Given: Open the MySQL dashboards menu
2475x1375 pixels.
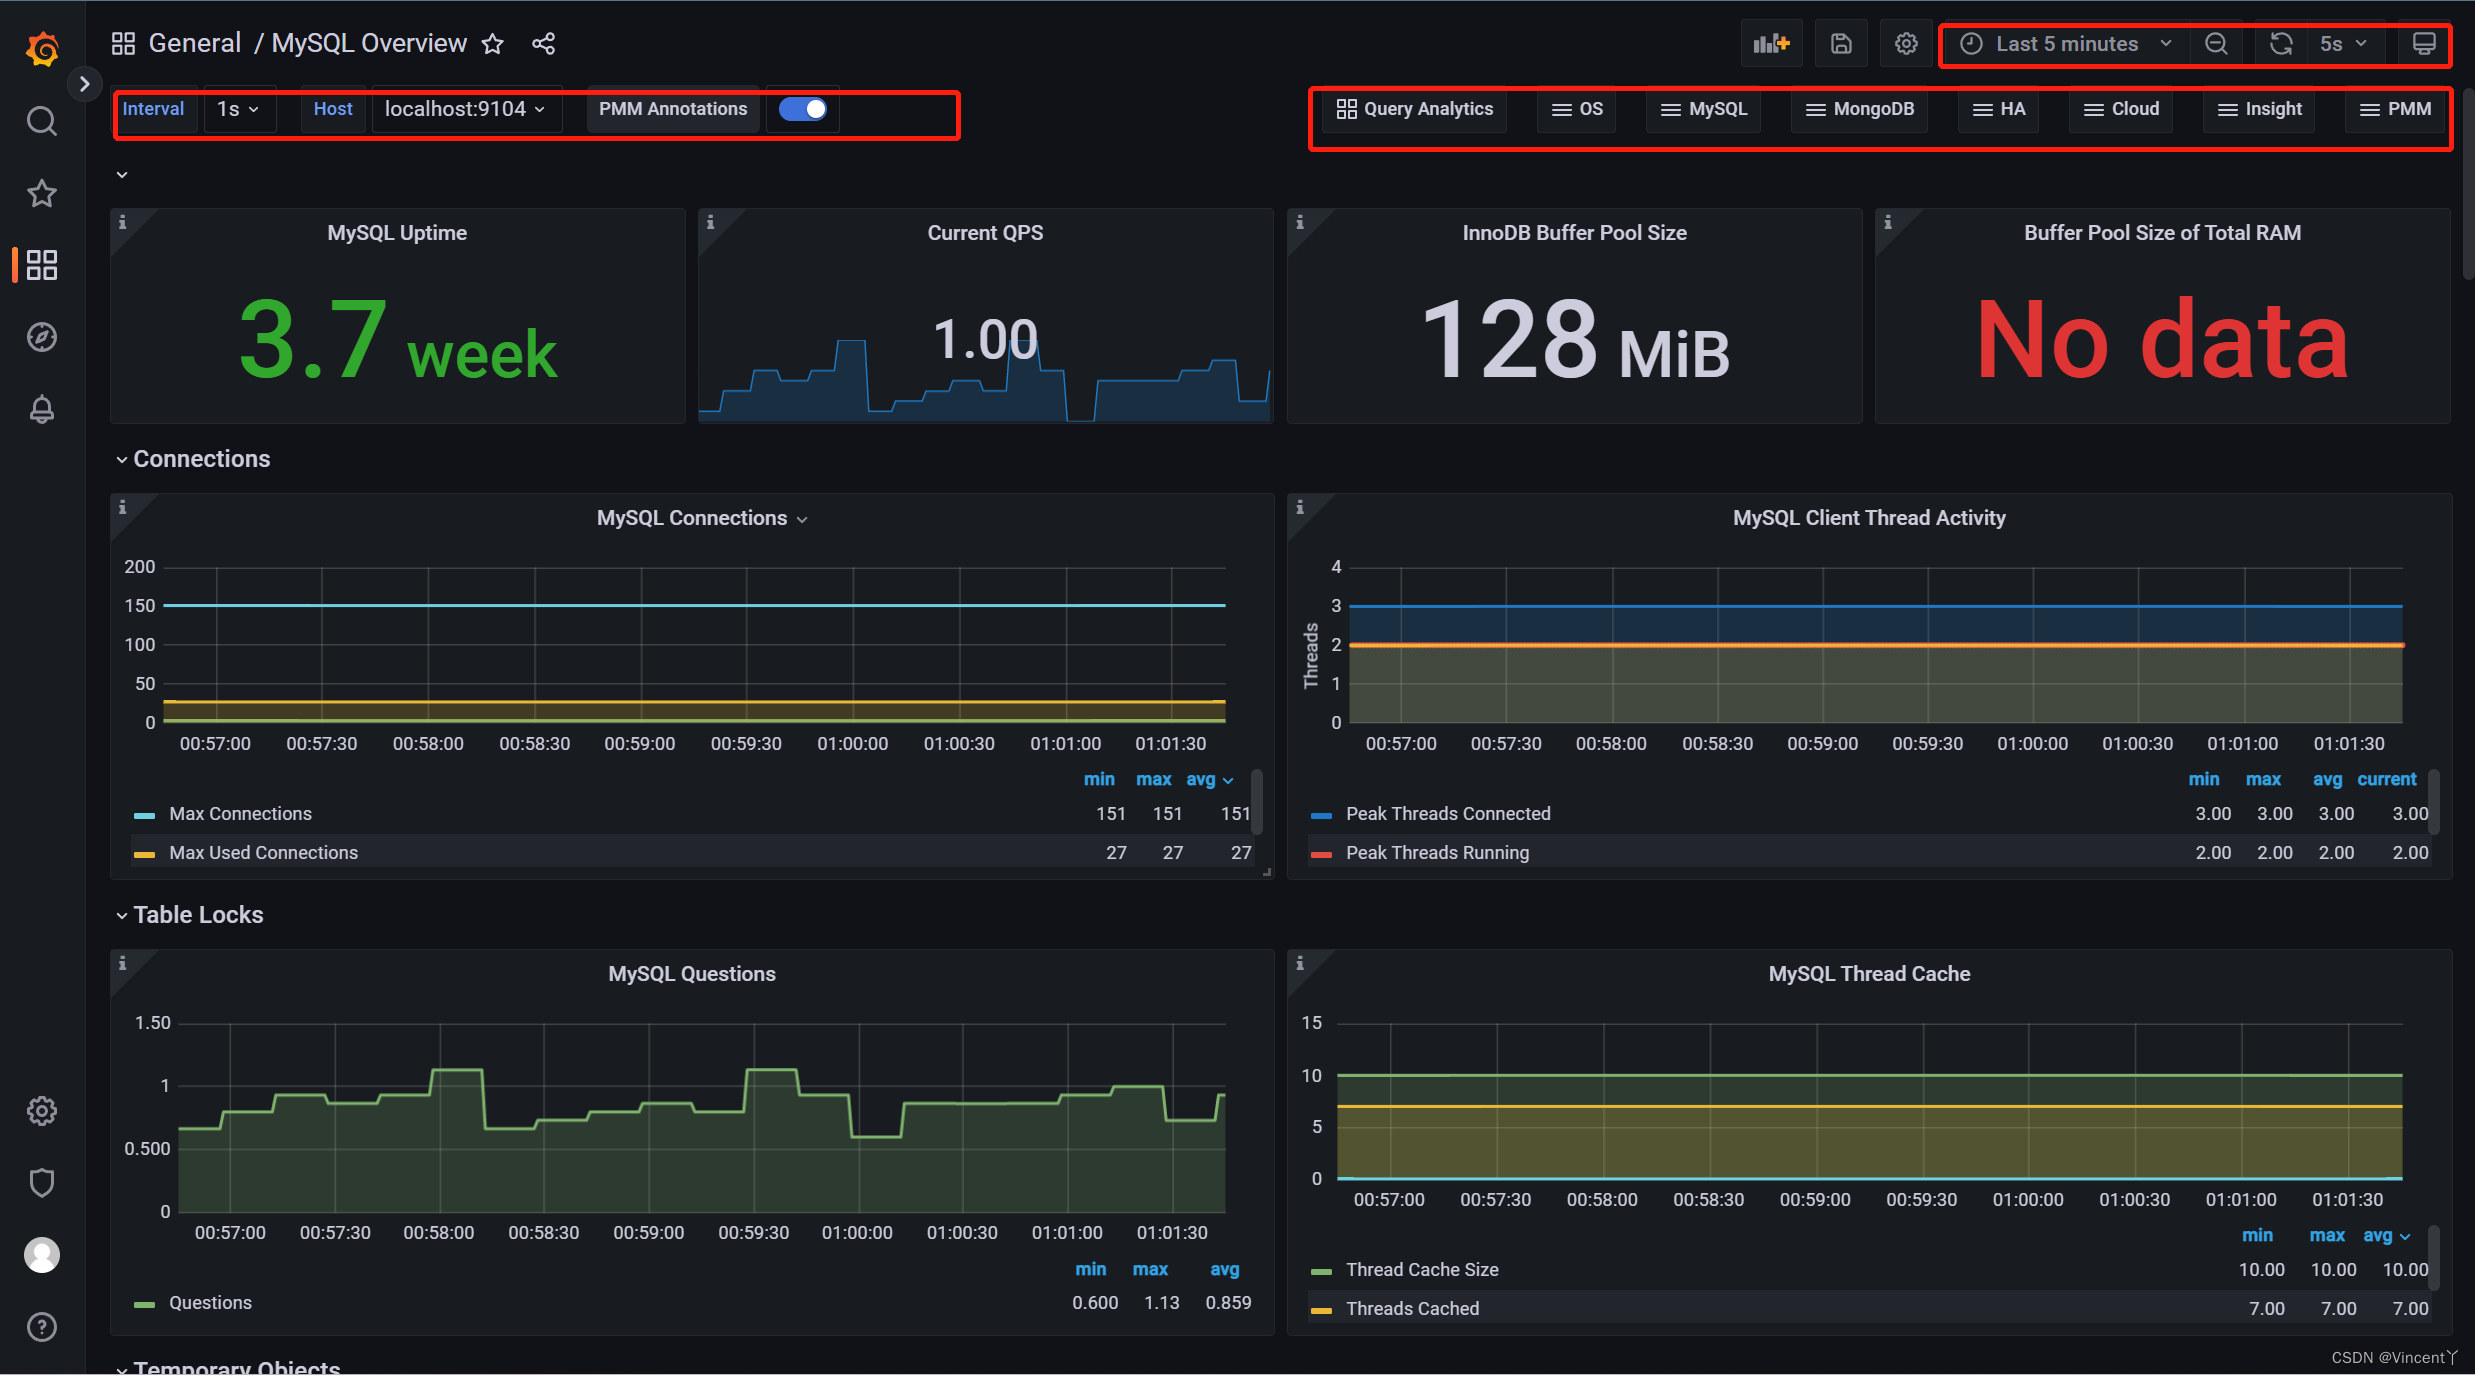Looking at the screenshot, I should 1704,109.
